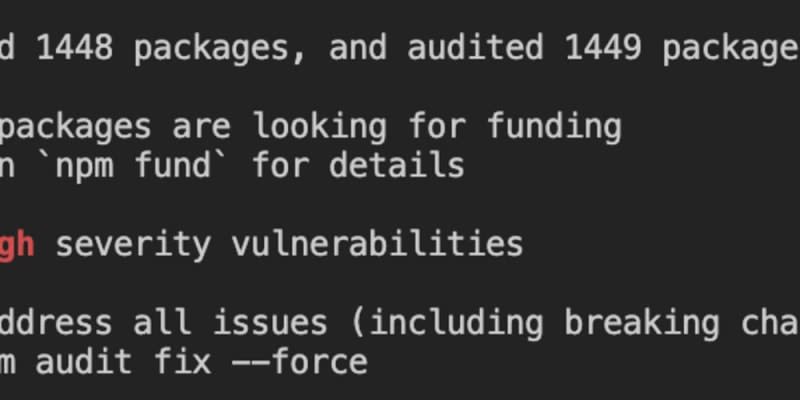Viewport: 800px width, 400px height.
Task: Click the number 1448 in terminal output
Action: click(x=75, y=48)
